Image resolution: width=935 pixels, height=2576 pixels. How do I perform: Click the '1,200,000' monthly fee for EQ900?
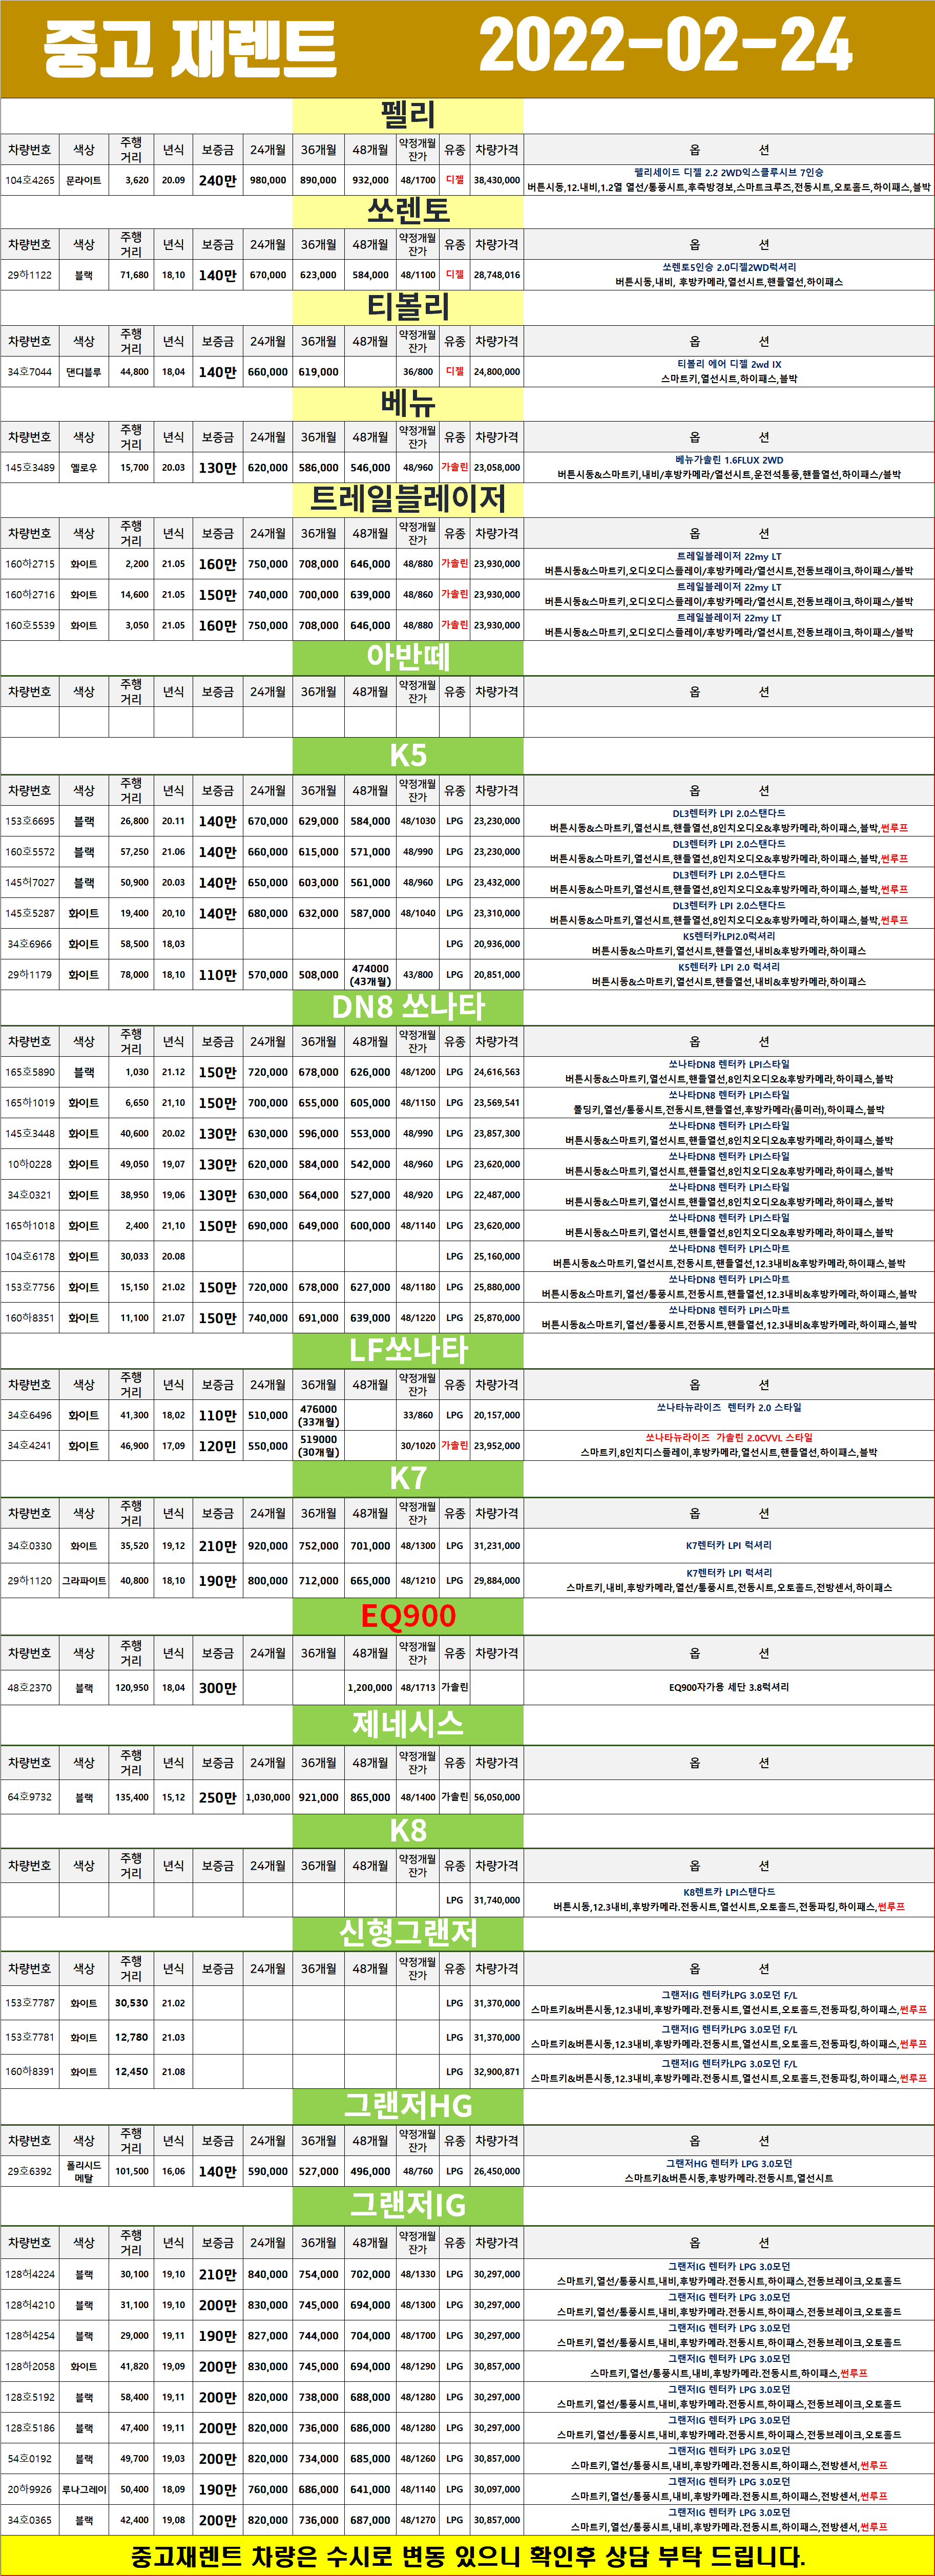coord(370,1688)
